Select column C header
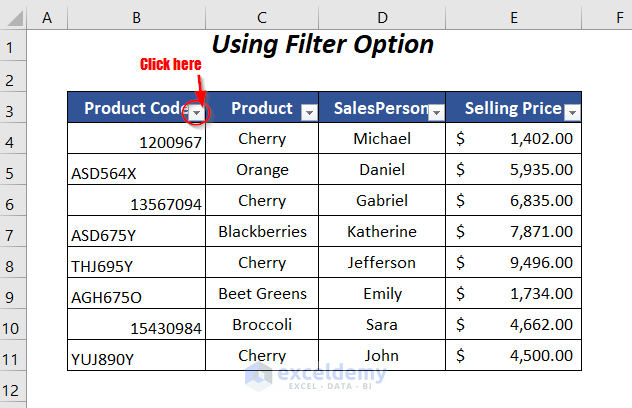 pos(262,16)
